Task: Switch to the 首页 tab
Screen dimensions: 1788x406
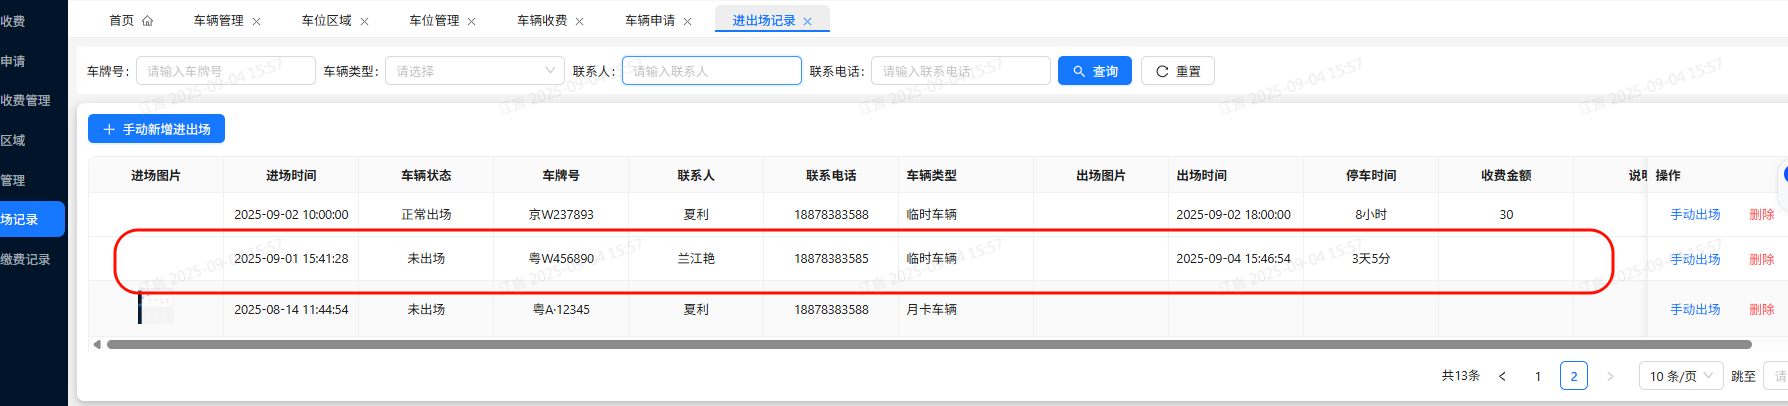Action: tap(130, 20)
